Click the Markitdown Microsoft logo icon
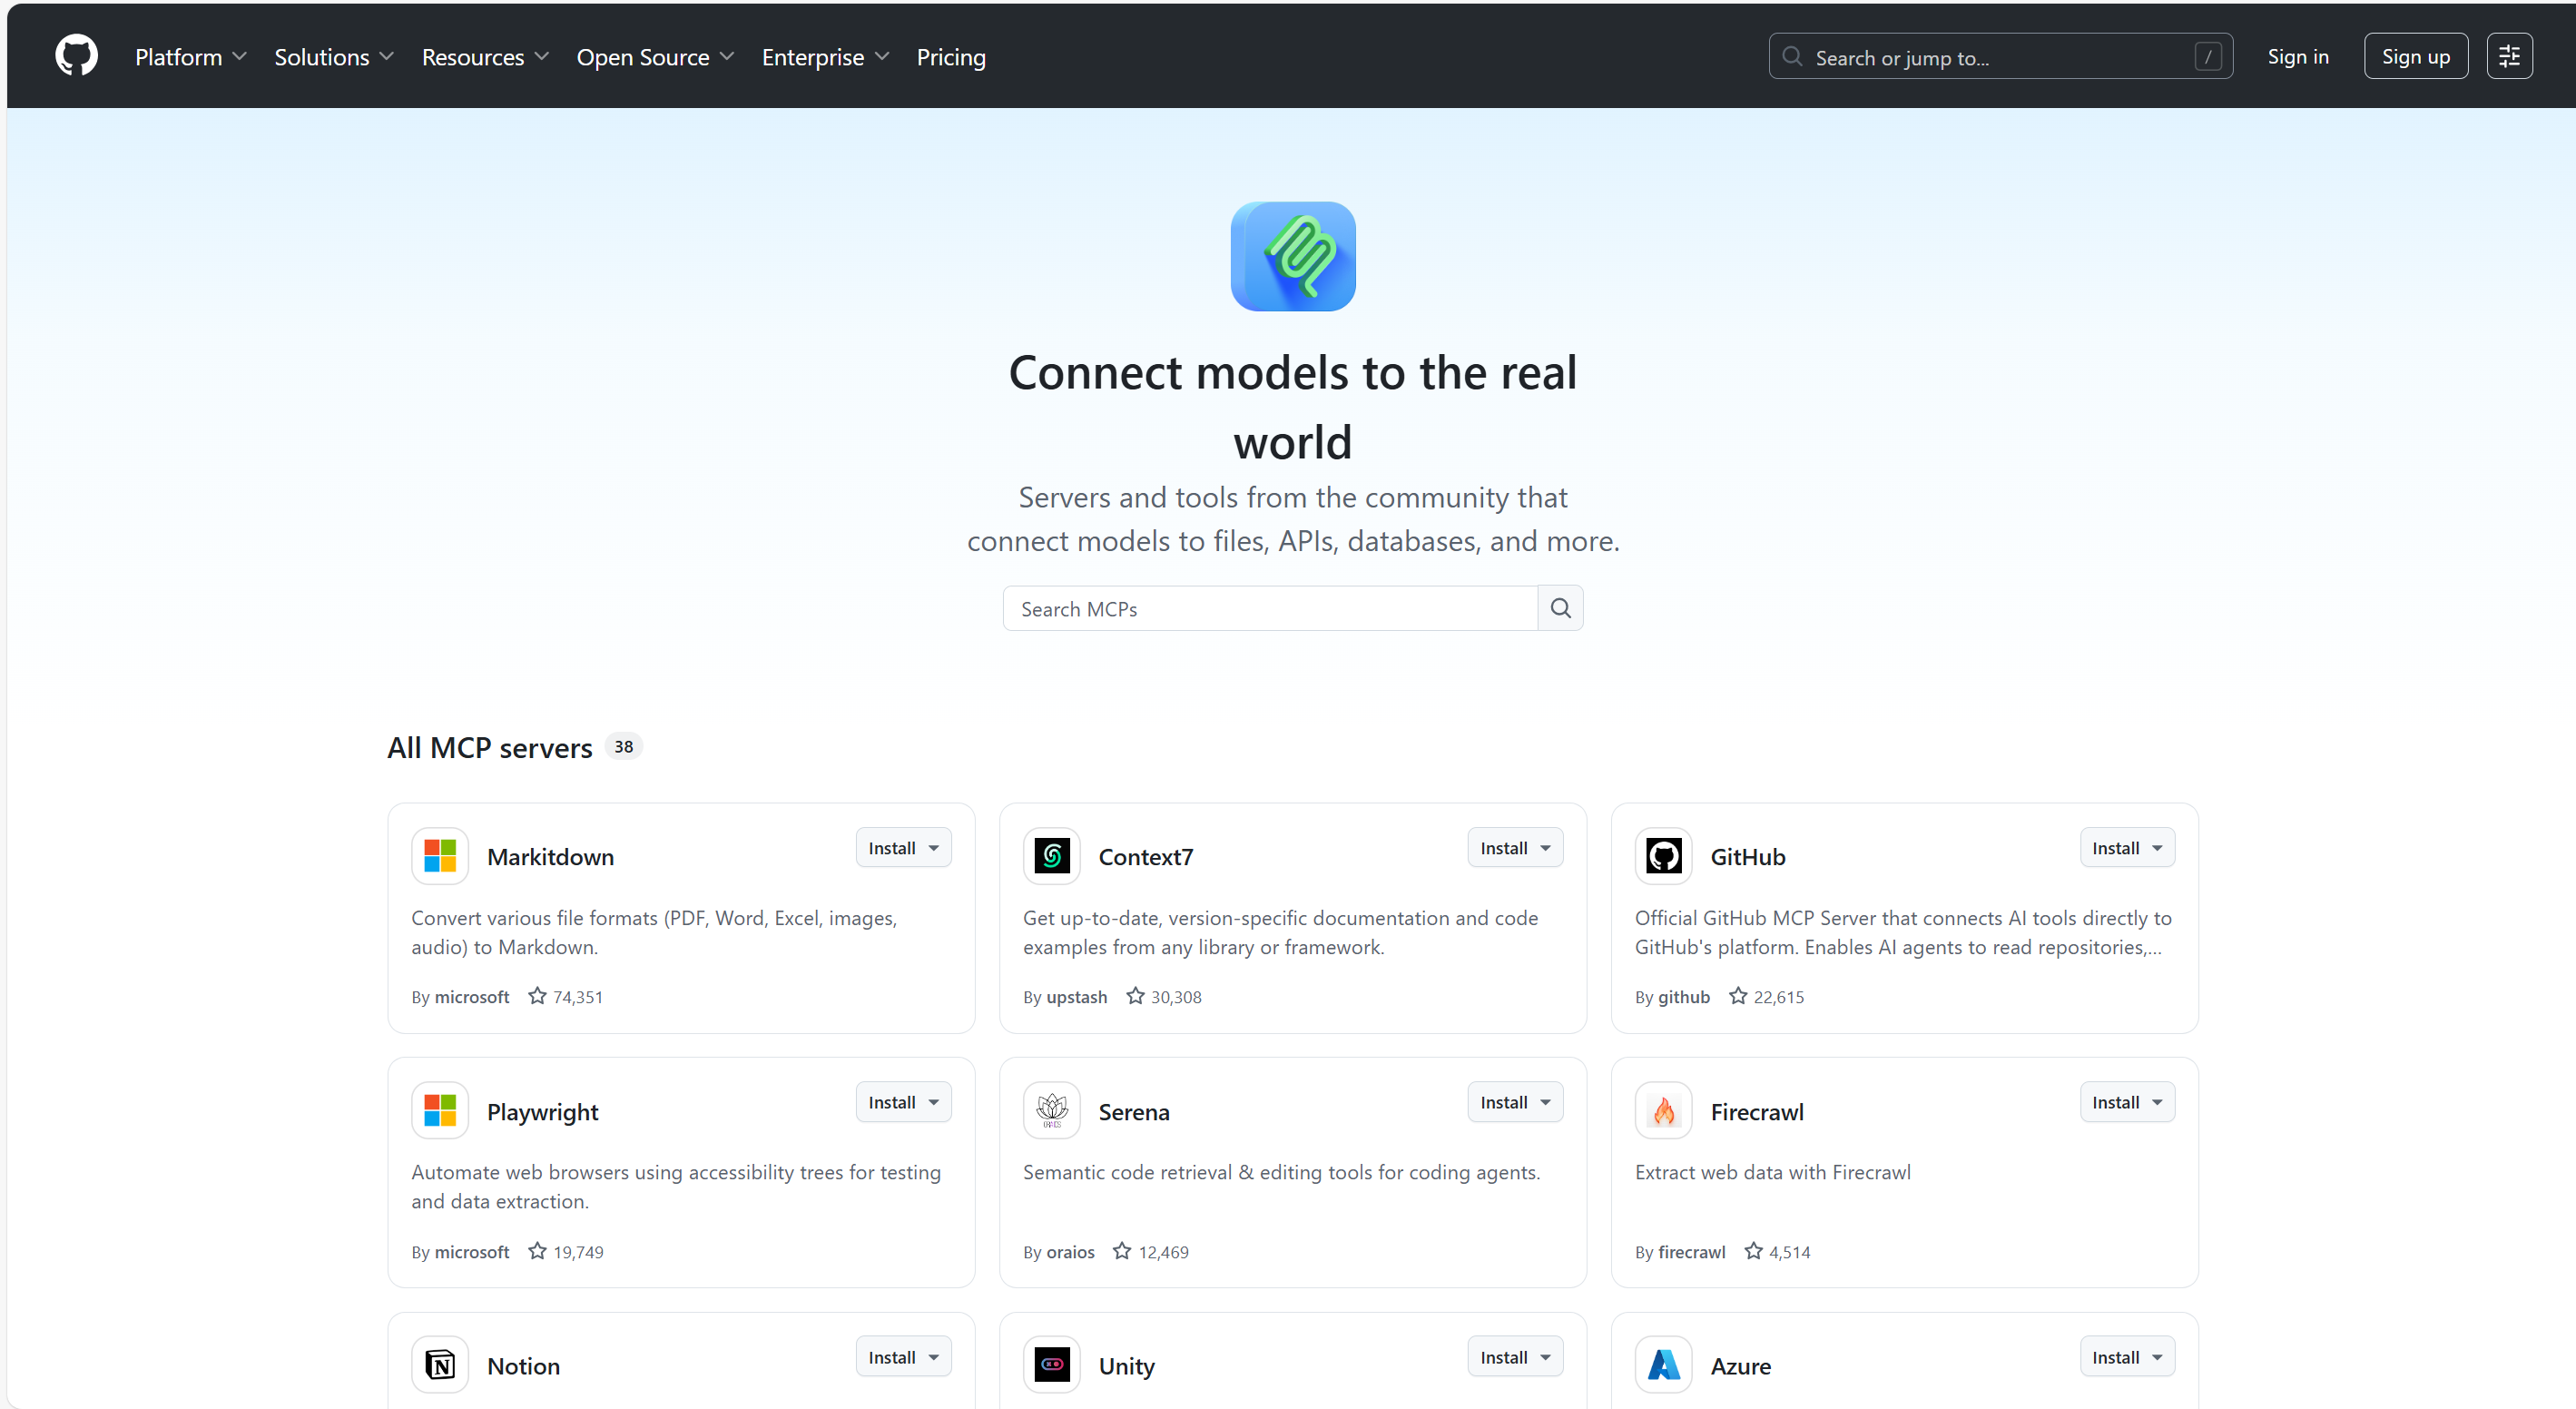 440,856
